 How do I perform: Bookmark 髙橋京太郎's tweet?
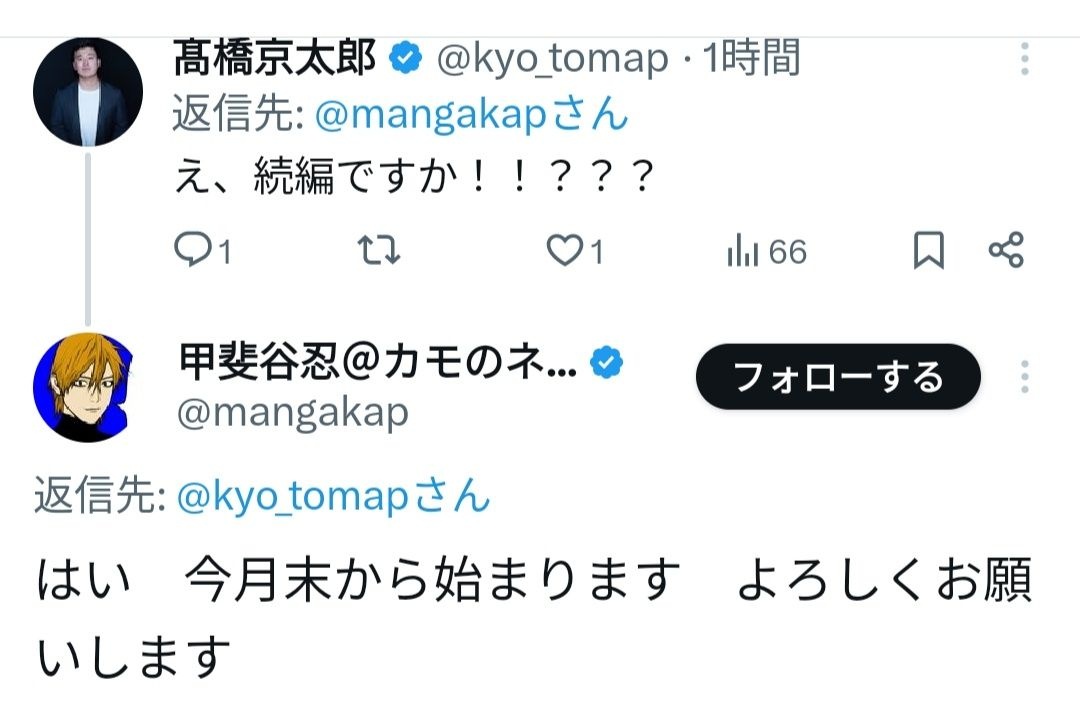click(928, 251)
